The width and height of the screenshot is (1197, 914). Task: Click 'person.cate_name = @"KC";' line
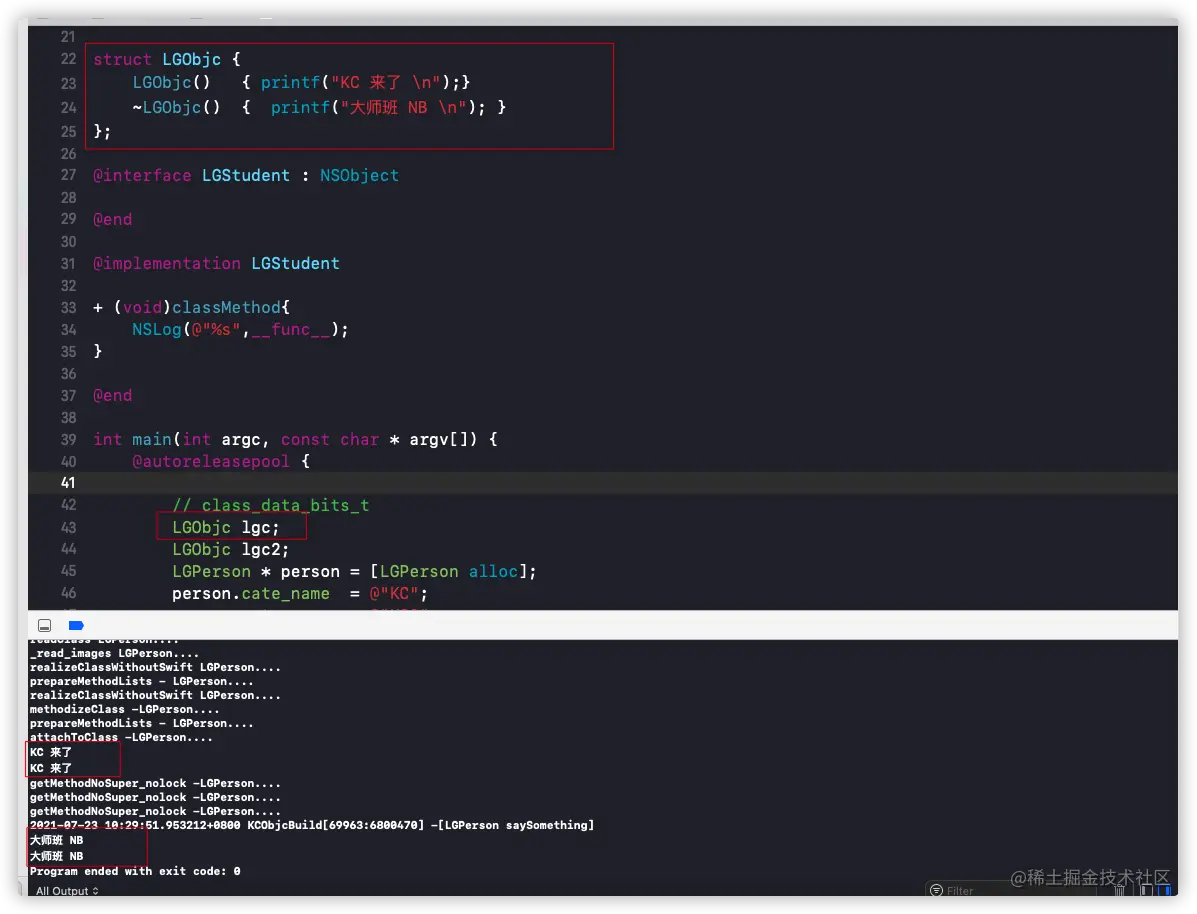(300, 594)
